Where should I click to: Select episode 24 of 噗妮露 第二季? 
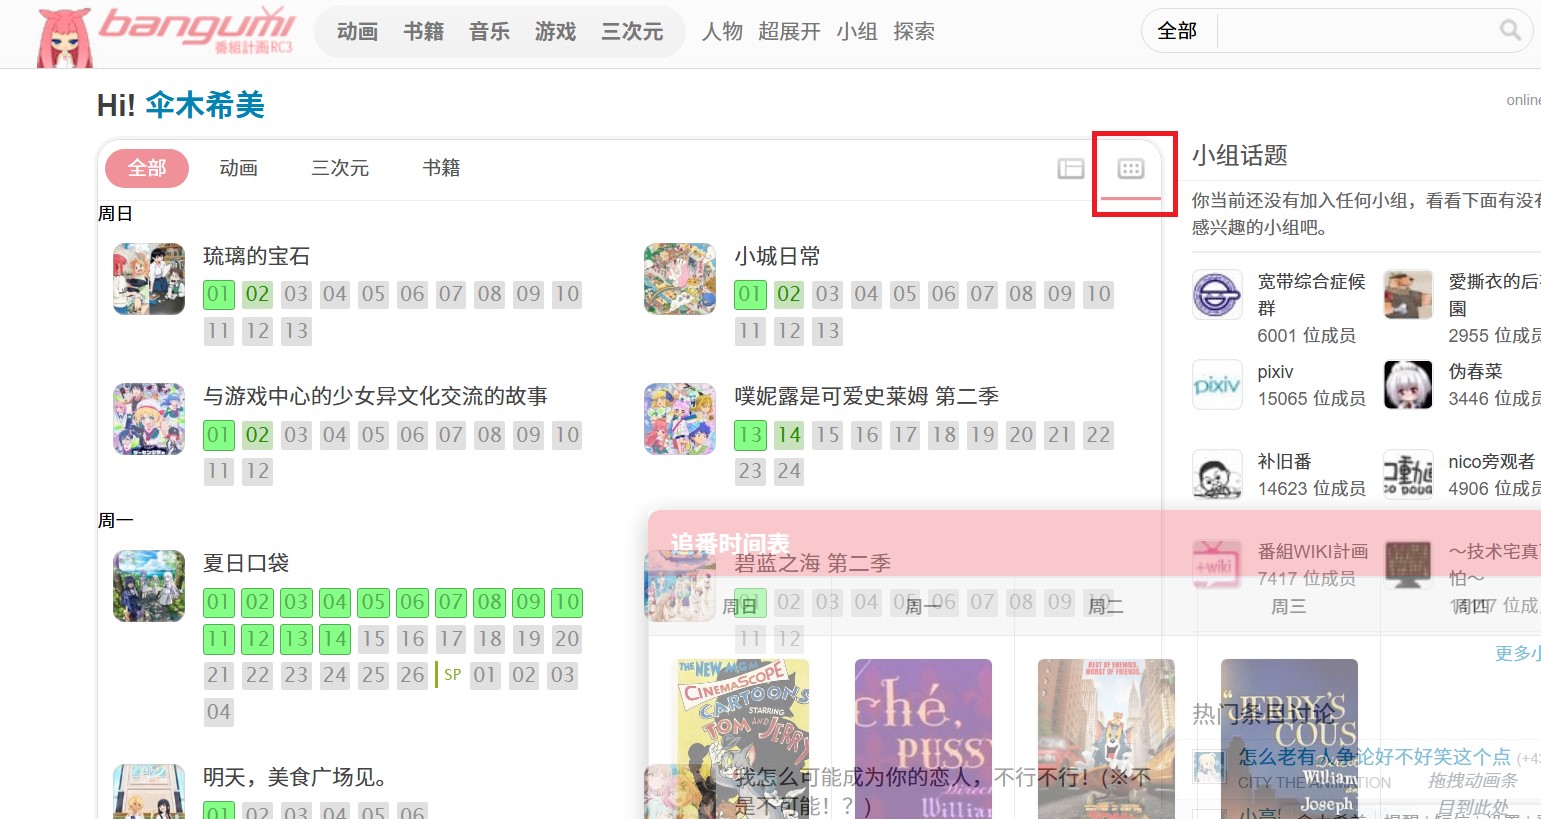point(789,471)
